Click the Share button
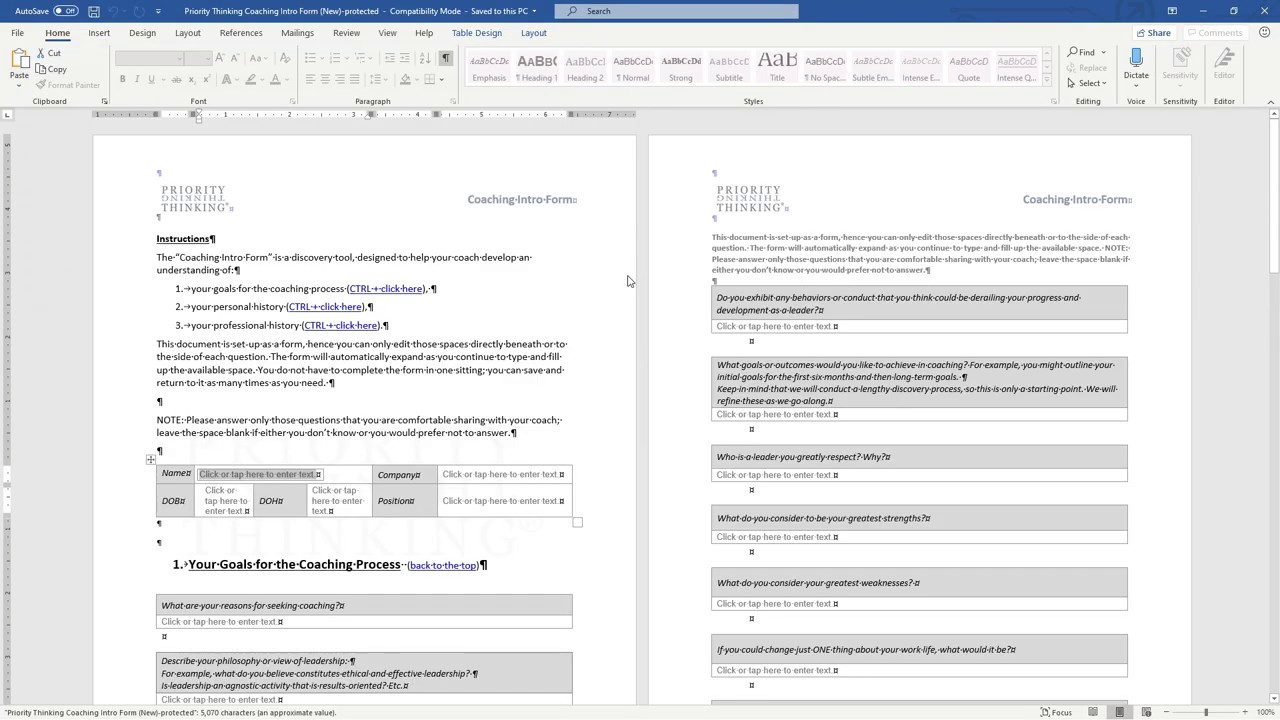Screen dimensions: 1280x720 point(1152,33)
